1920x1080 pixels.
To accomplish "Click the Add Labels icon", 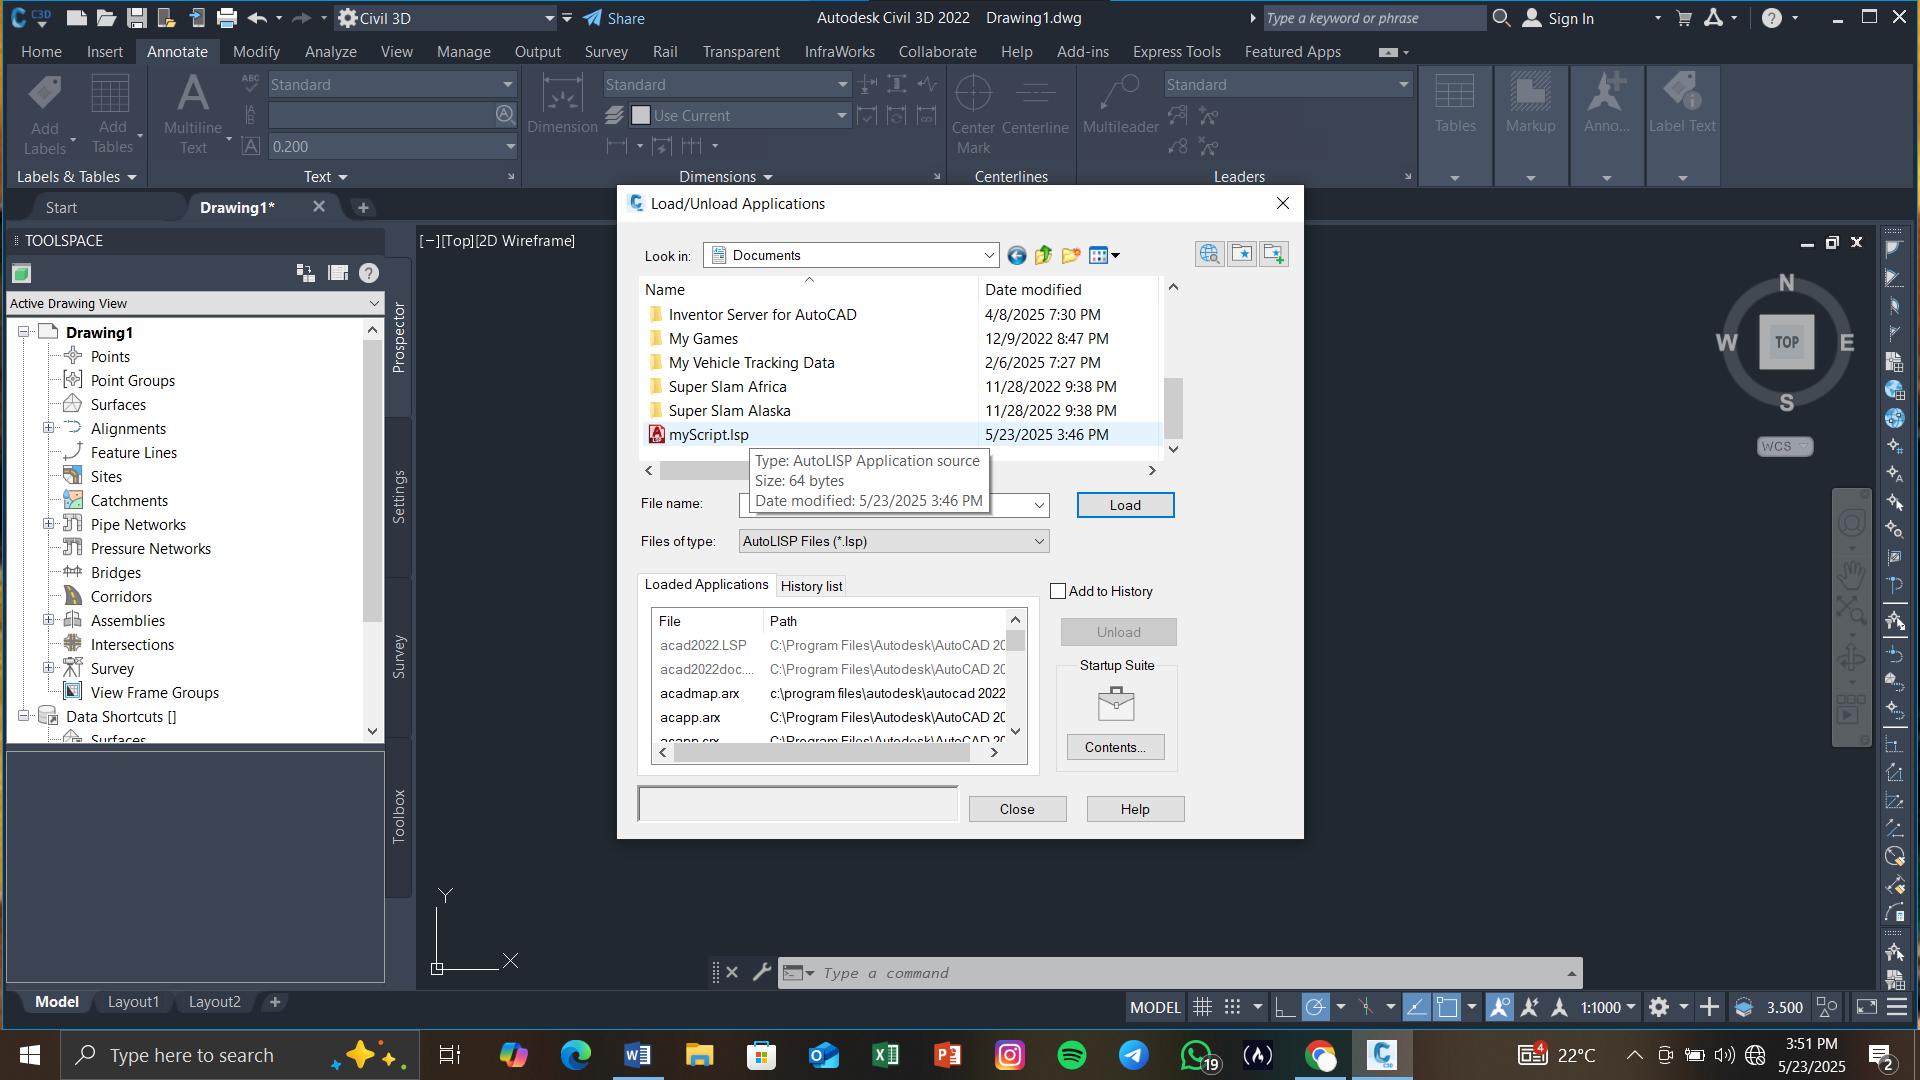I will (45, 95).
